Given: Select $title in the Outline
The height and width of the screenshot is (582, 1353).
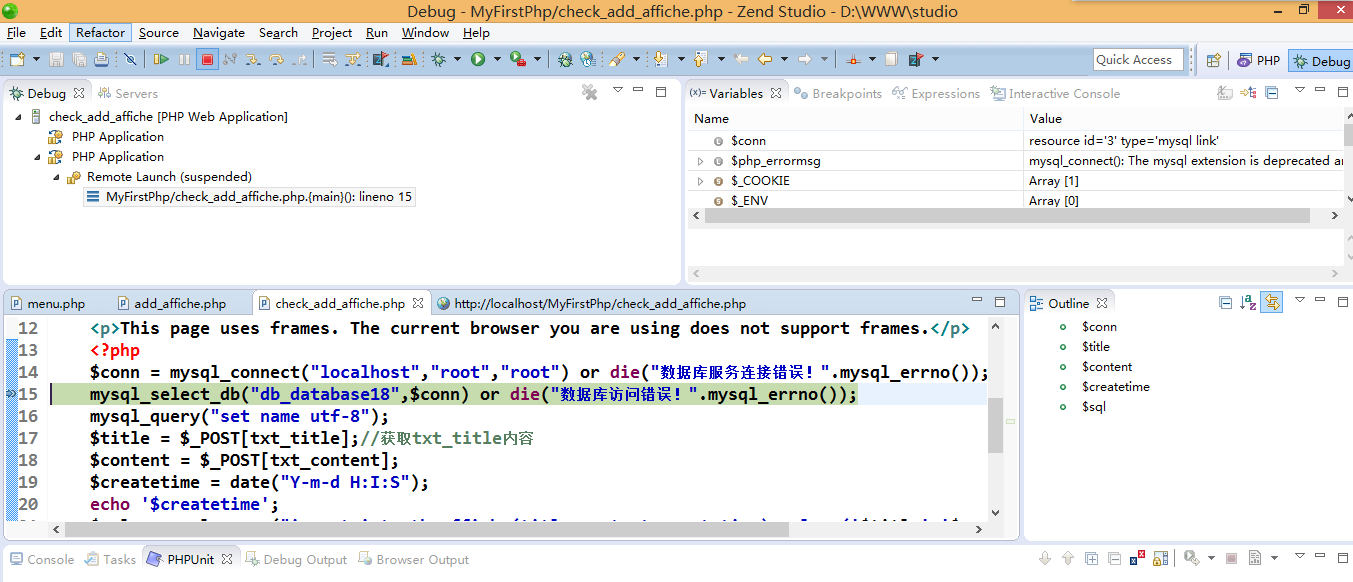Looking at the screenshot, I should [1096, 347].
